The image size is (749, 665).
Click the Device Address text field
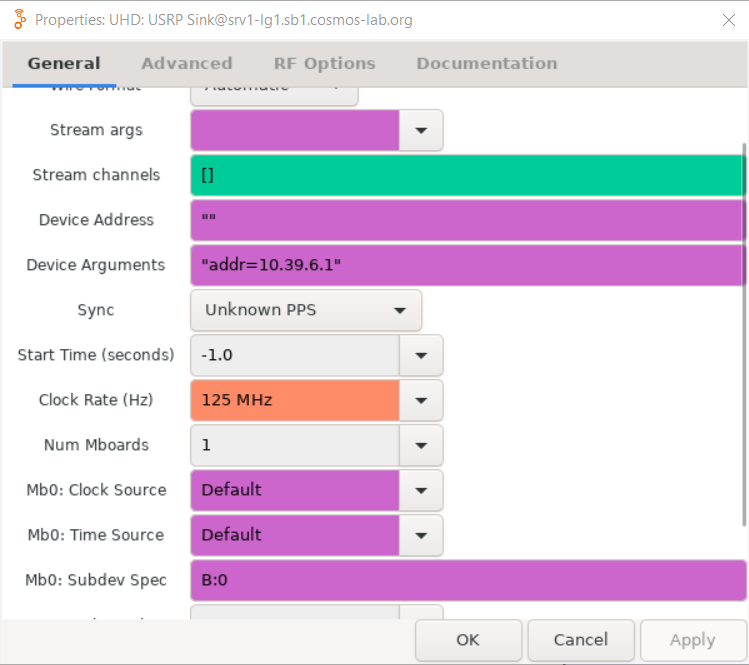(x=467, y=220)
